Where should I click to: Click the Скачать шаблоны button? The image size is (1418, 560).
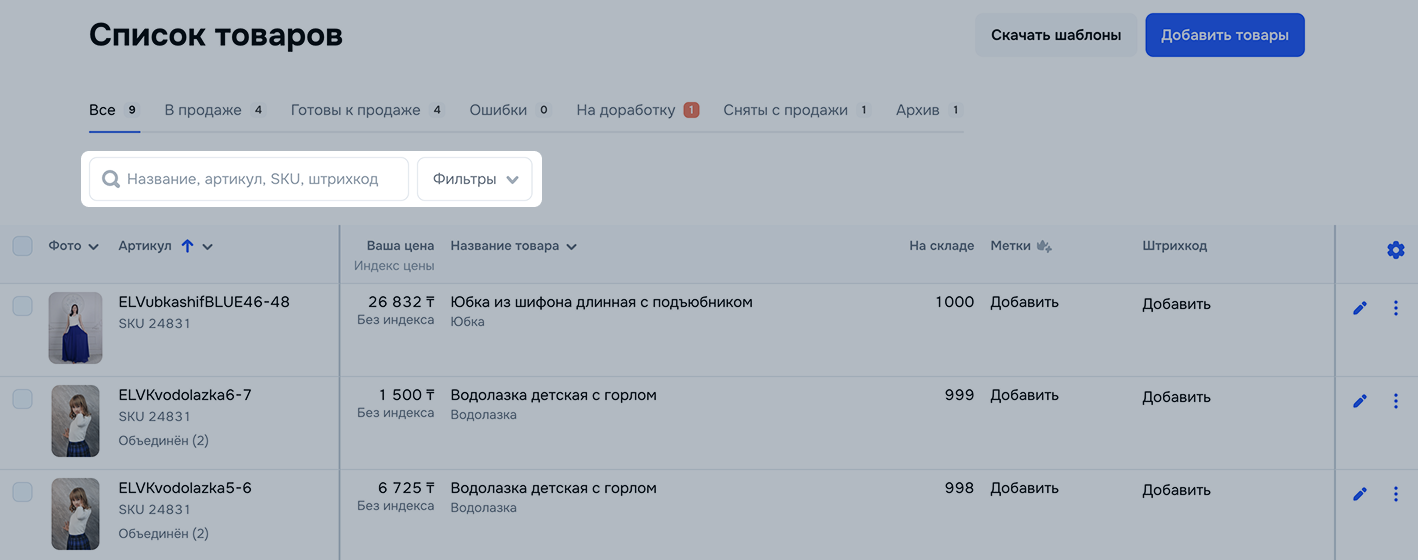coord(1056,35)
